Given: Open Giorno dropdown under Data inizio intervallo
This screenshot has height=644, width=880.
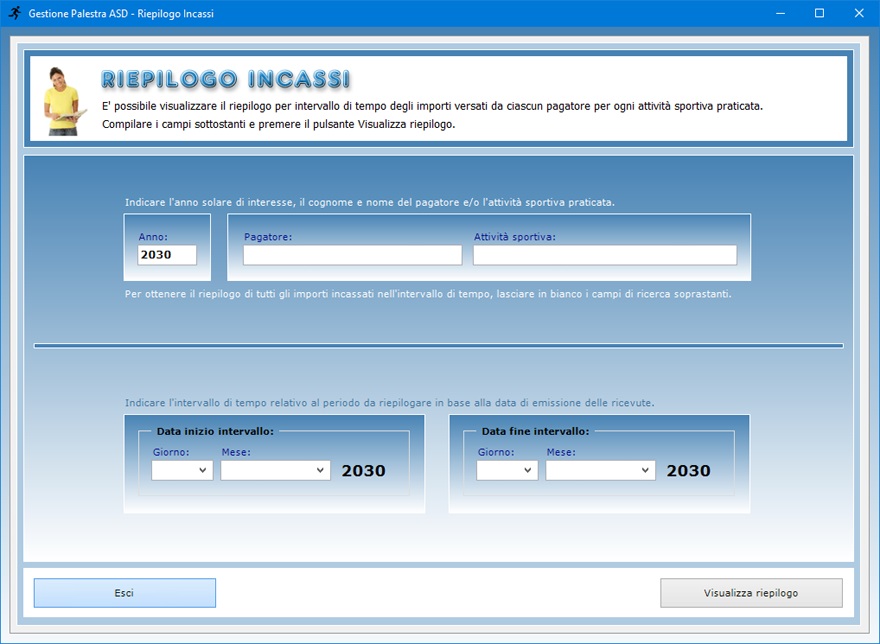Looking at the screenshot, I should tap(182, 471).
